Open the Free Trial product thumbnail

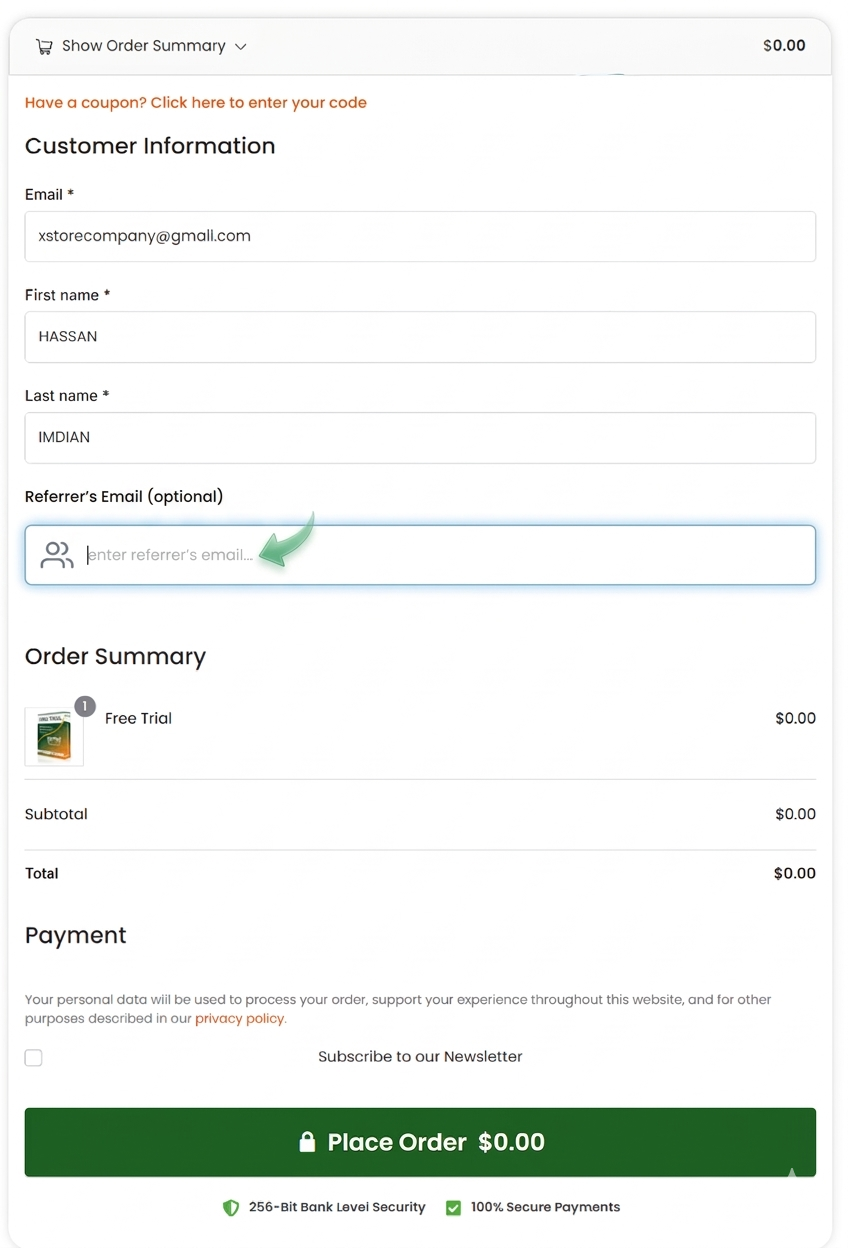54,737
